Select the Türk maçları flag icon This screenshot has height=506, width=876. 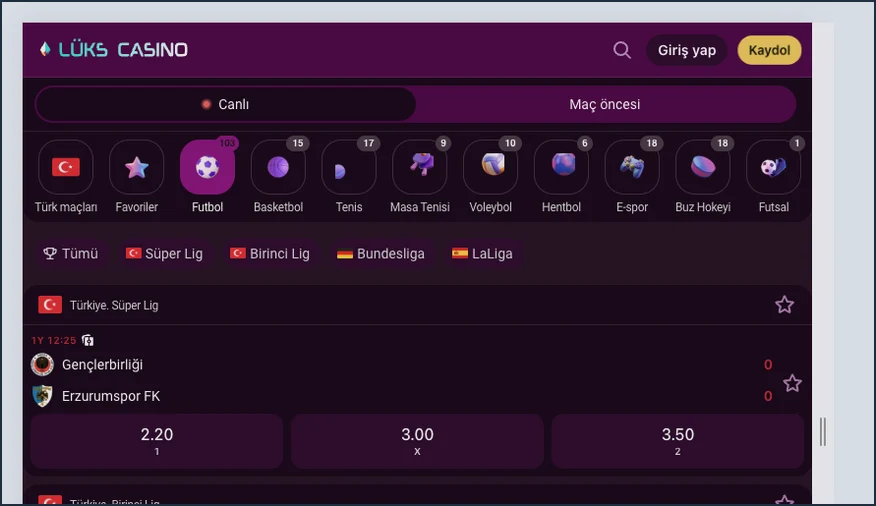click(66, 167)
